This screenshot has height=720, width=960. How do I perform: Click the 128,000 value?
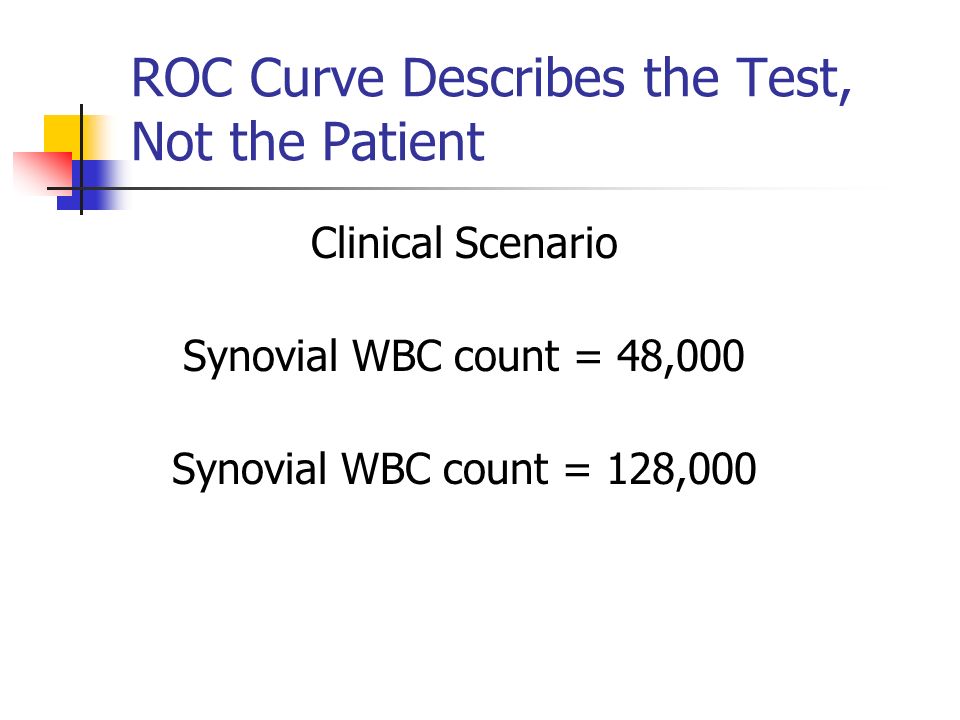coord(681,470)
